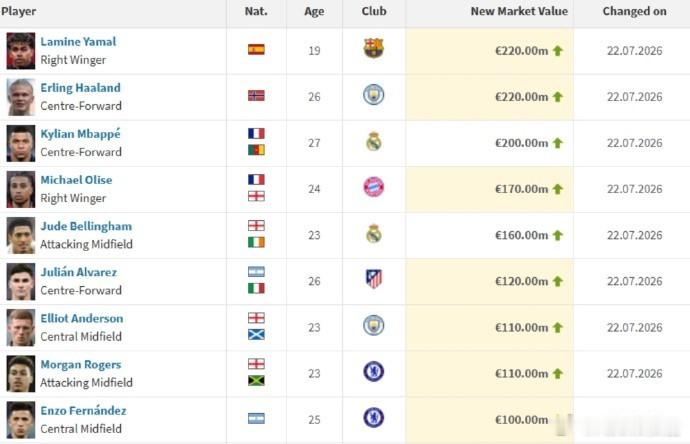Sort table by Age column header

(314, 11)
